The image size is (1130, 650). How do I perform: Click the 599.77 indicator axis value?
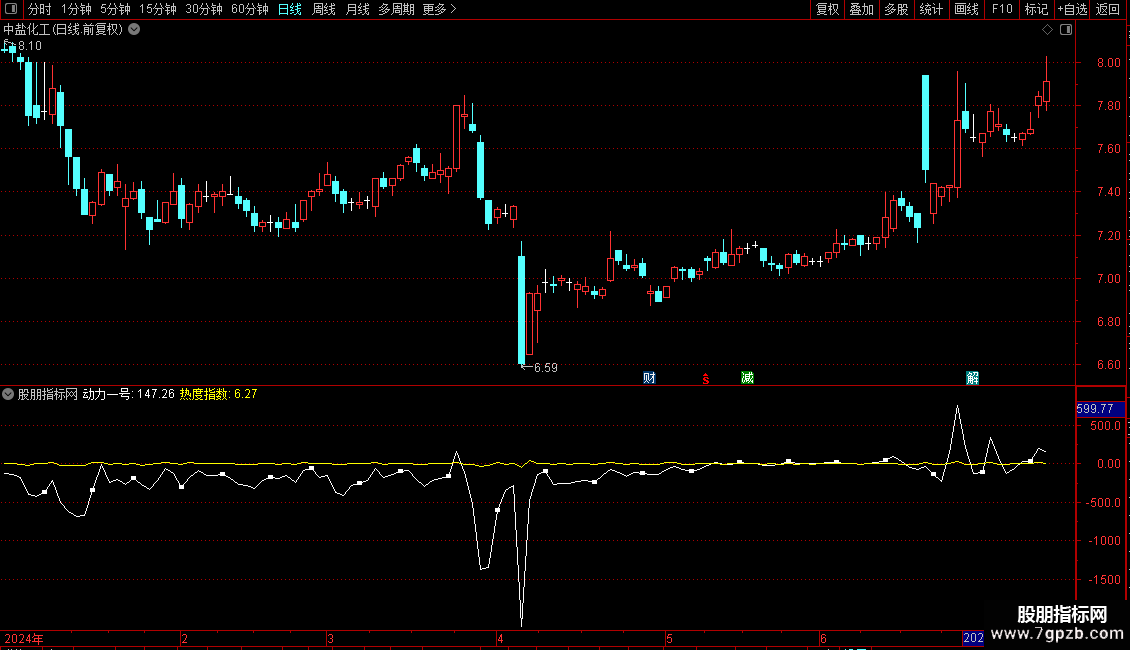tap(1095, 409)
